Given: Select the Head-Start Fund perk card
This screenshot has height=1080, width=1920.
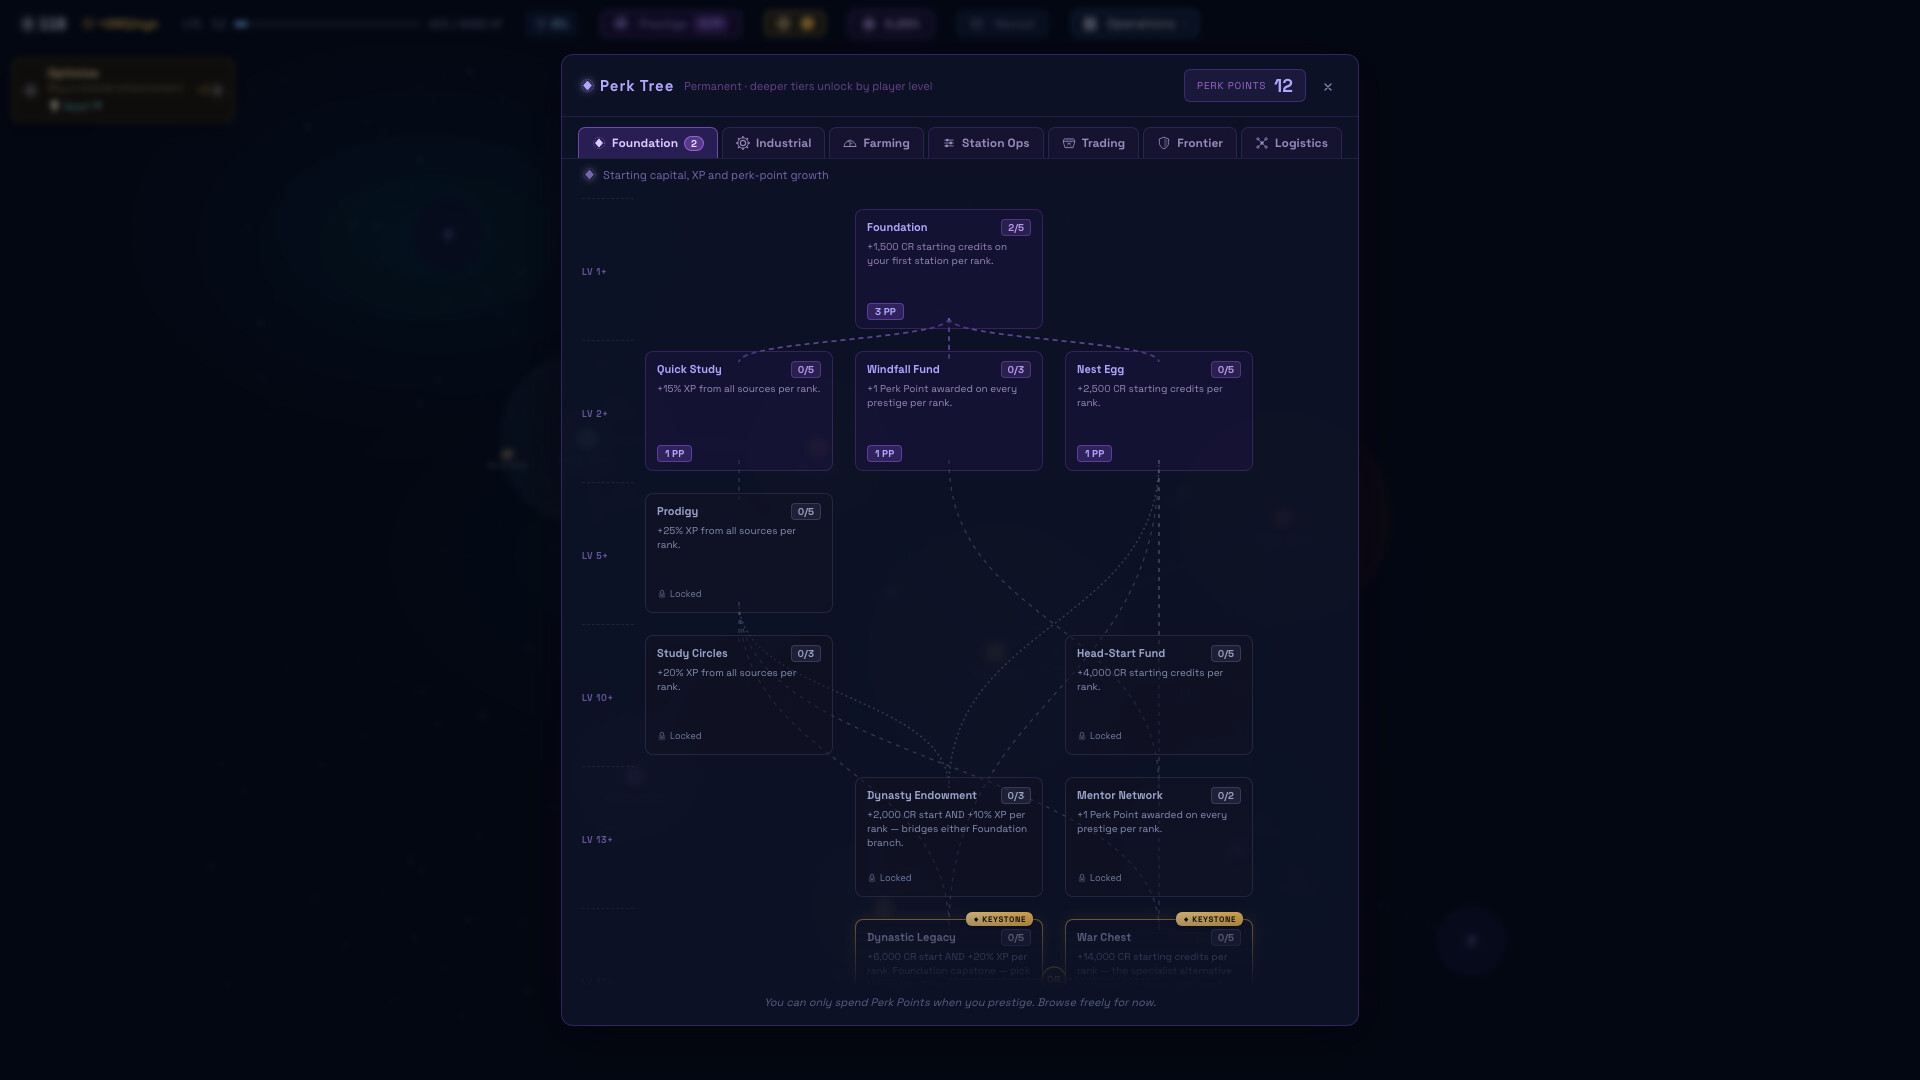Looking at the screenshot, I should pyautogui.click(x=1159, y=695).
